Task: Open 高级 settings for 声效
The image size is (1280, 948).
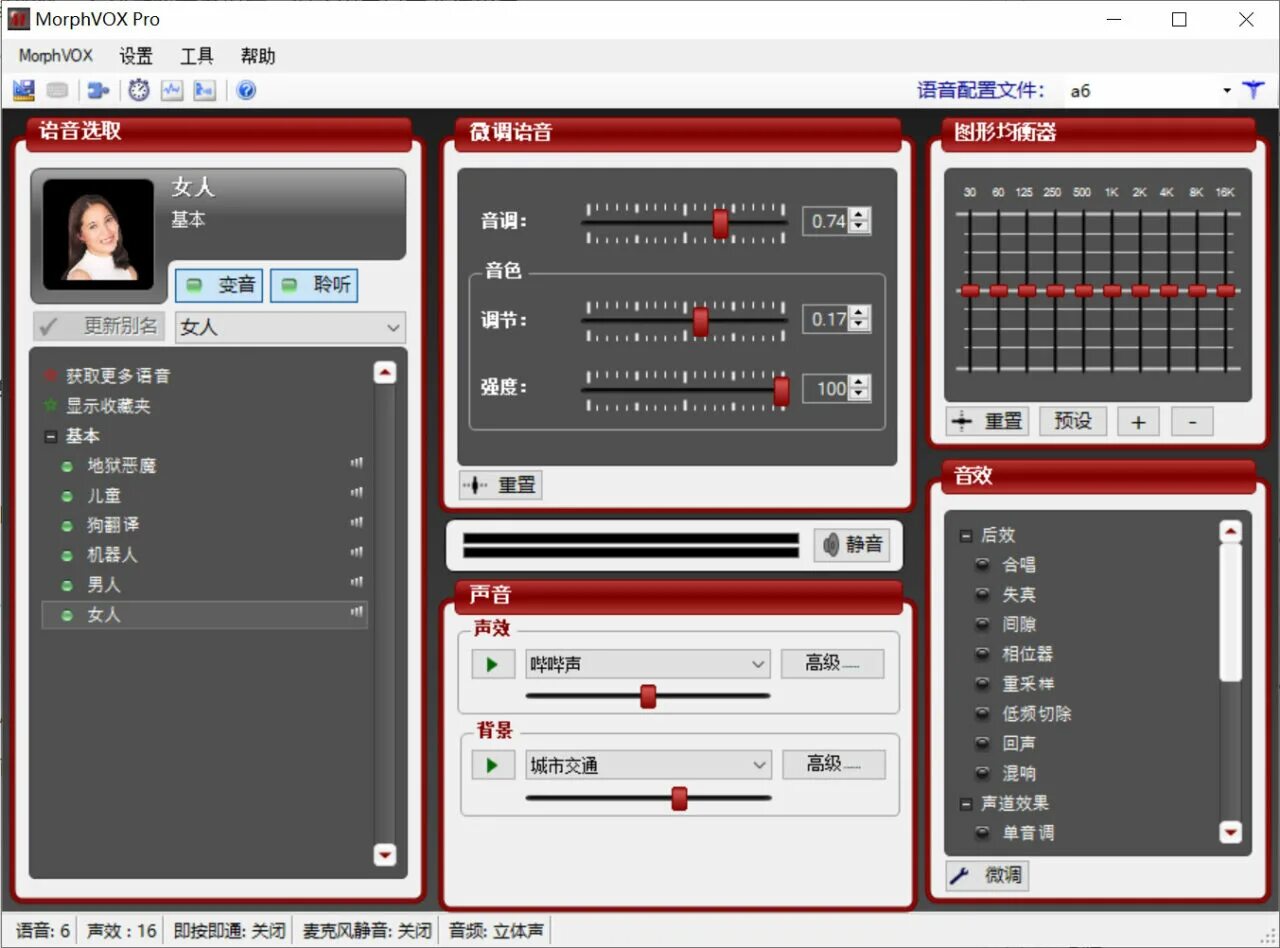Action: tap(833, 663)
